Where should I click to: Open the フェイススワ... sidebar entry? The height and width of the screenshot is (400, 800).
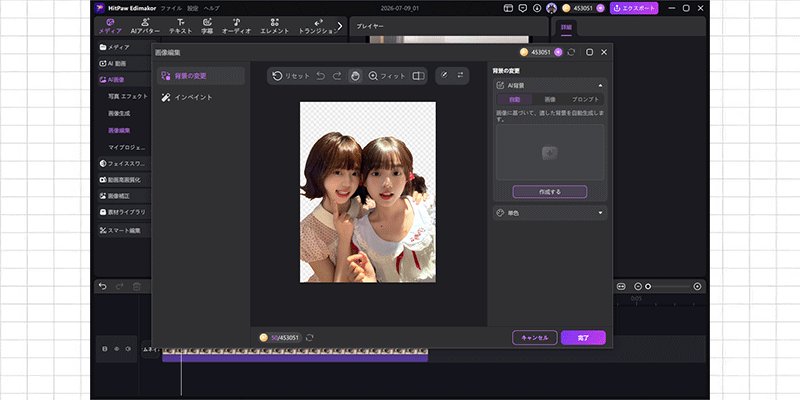(124, 163)
